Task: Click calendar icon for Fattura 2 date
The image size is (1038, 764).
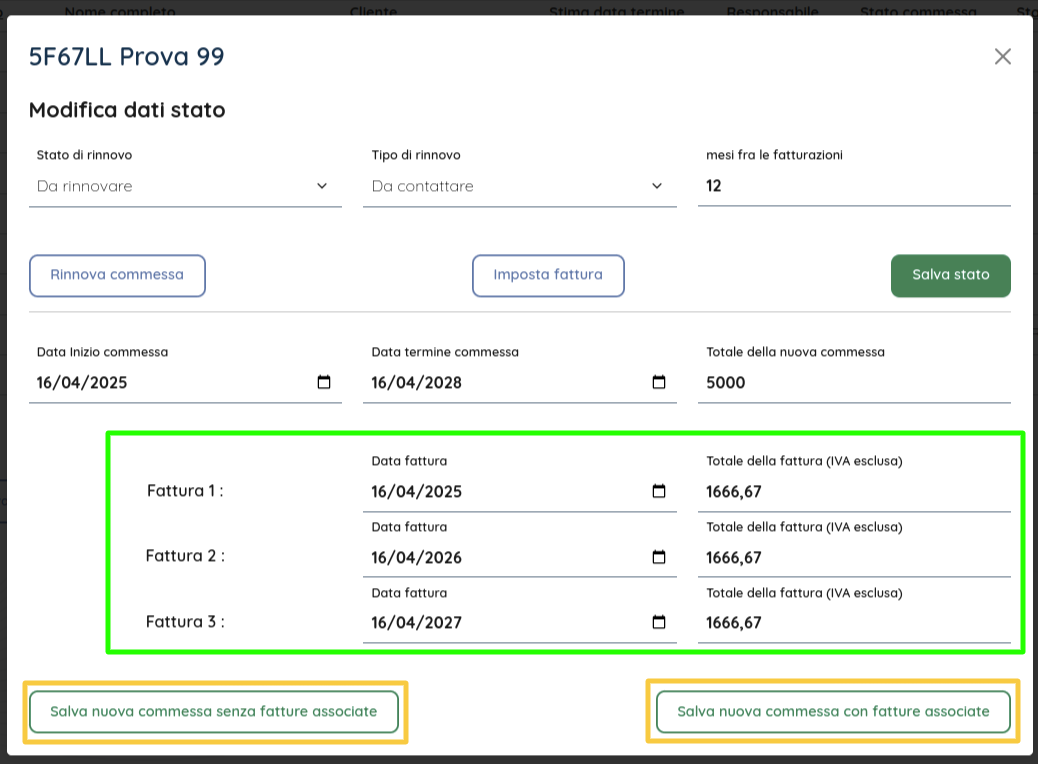Action: [659, 557]
